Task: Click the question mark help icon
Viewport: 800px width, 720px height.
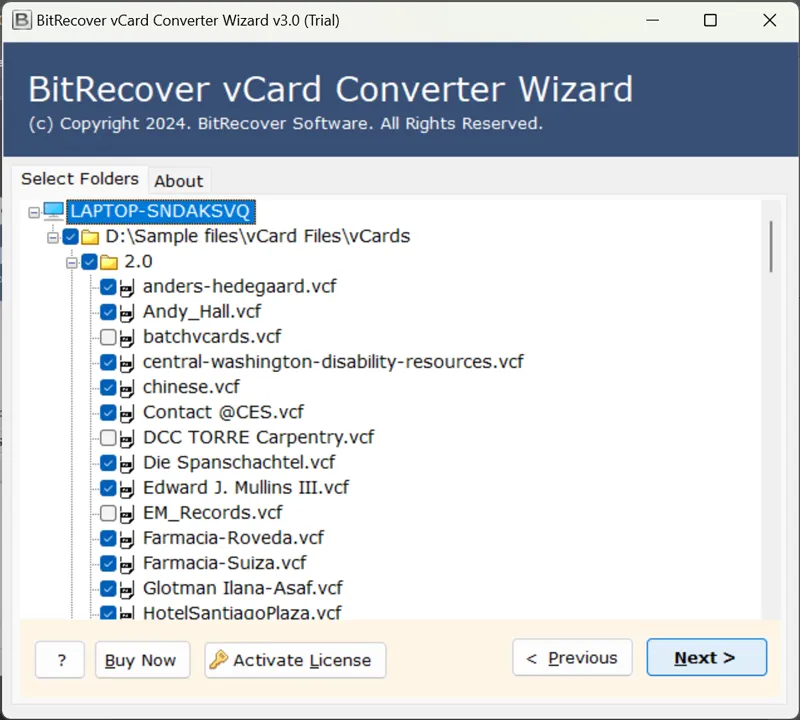Action: (x=59, y=660)
